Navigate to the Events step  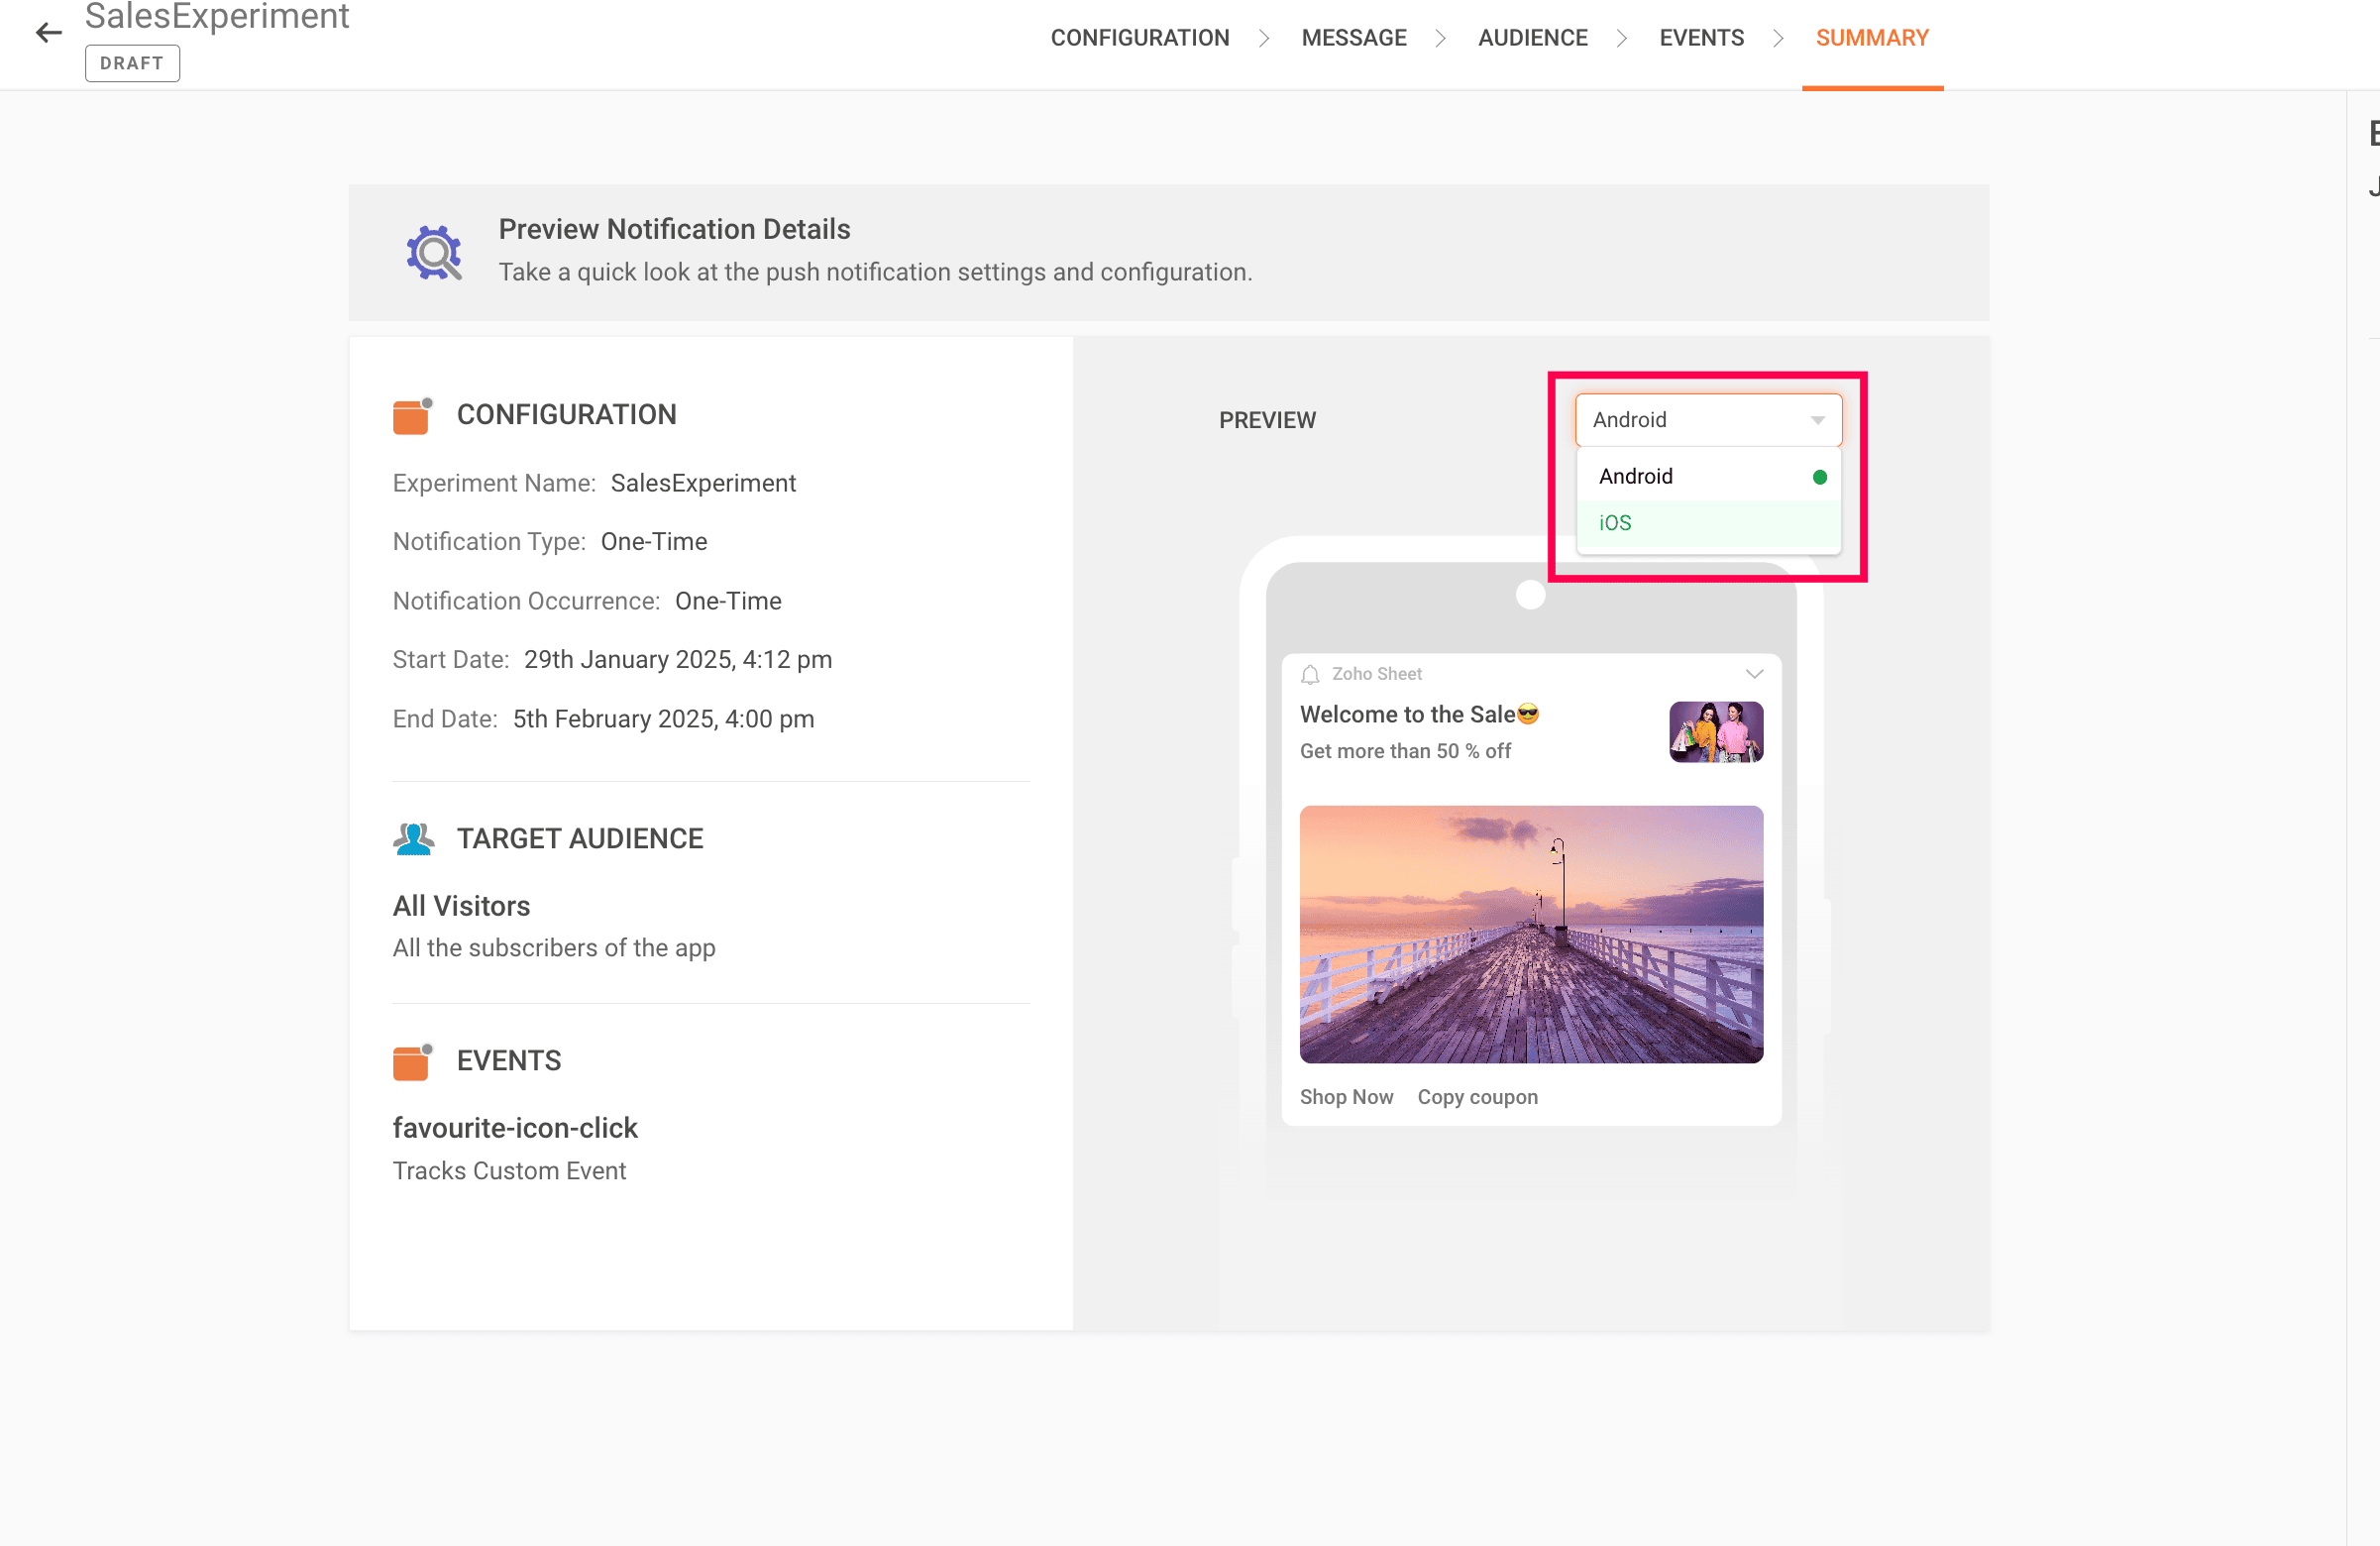(x=1700, y=38)
